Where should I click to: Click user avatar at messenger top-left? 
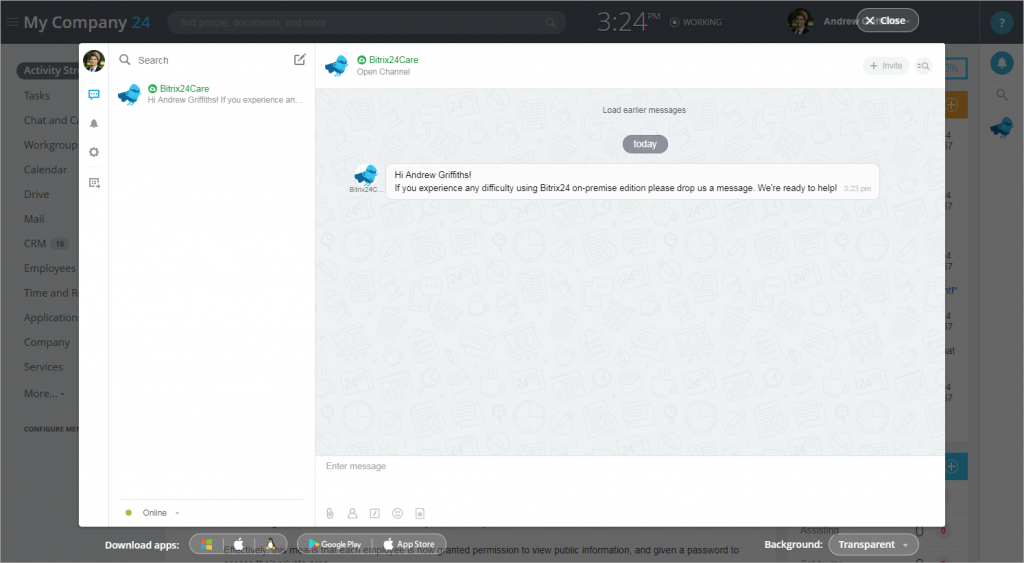coord(94,61)
